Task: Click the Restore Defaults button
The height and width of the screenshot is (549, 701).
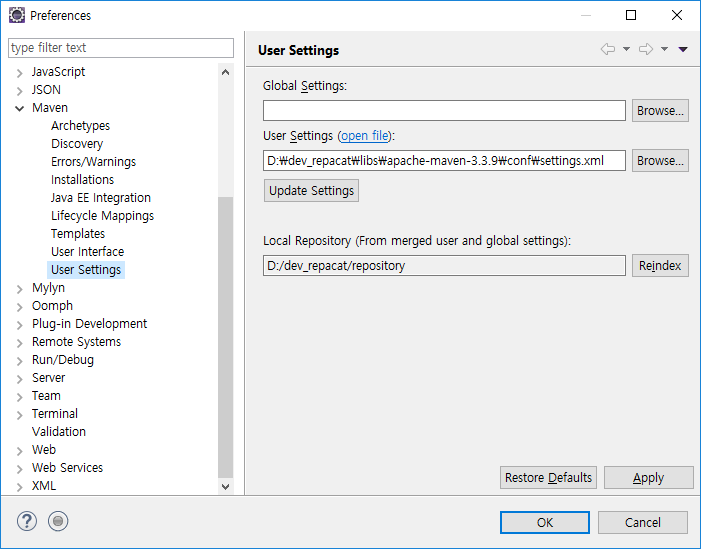Action: (548, 477)
